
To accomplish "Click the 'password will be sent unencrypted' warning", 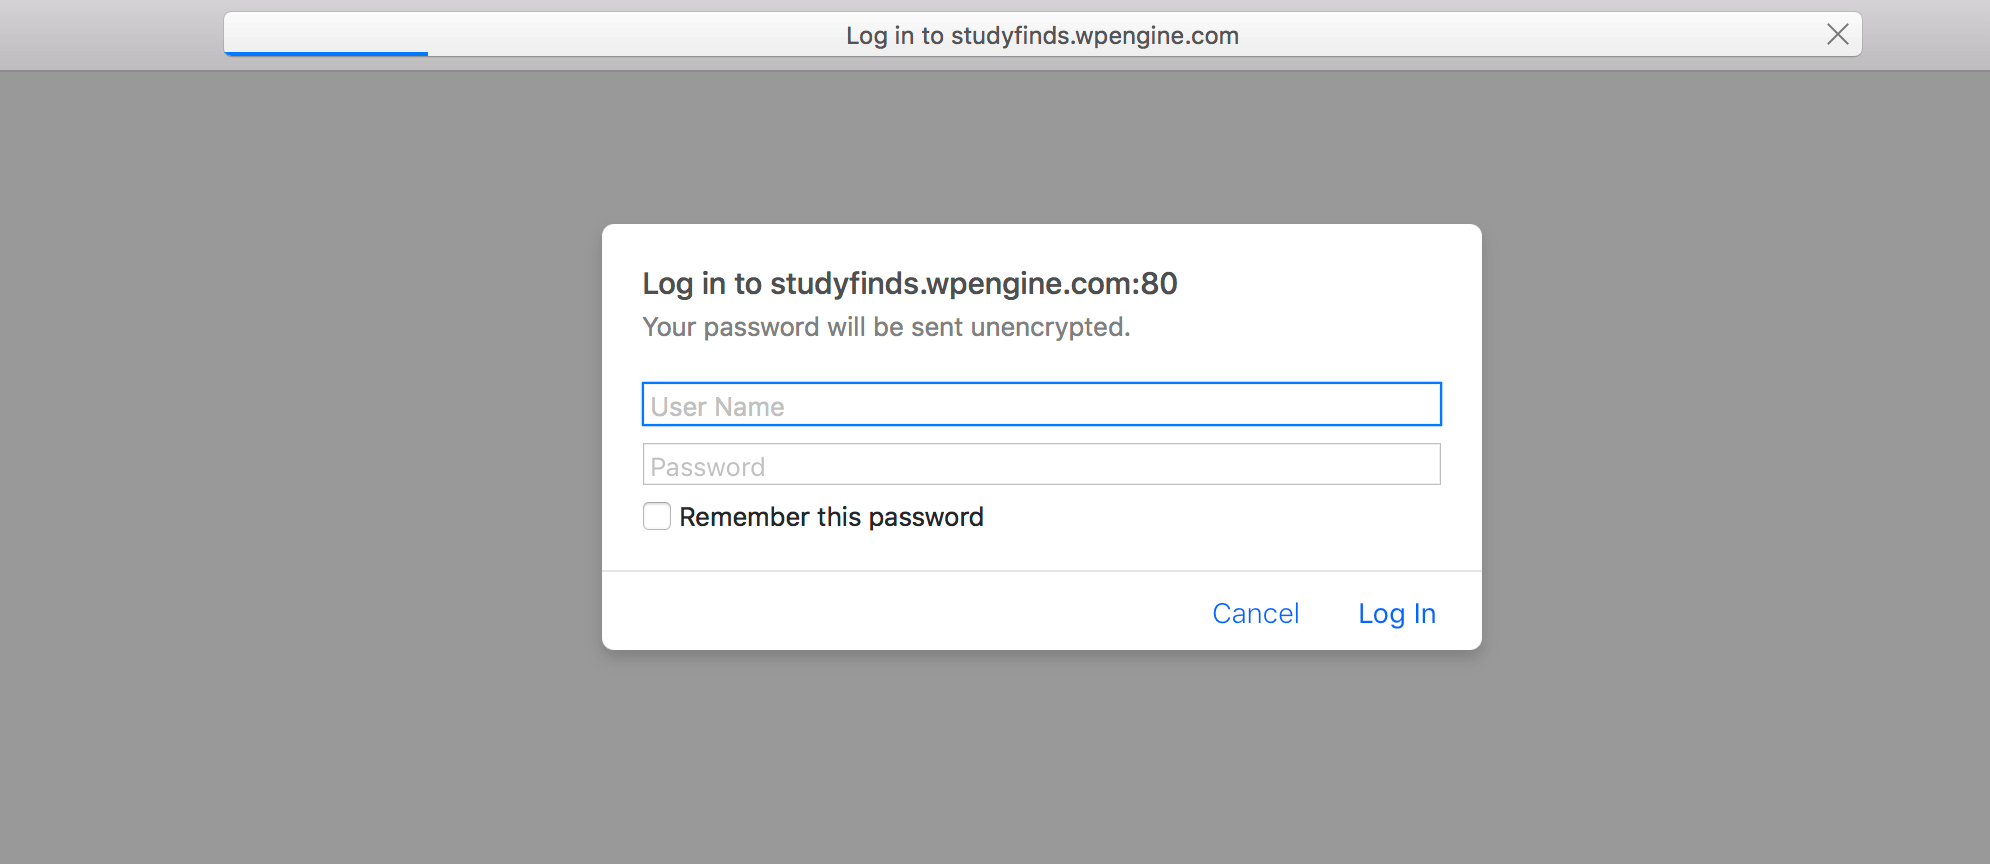I will tap(886, 327).
